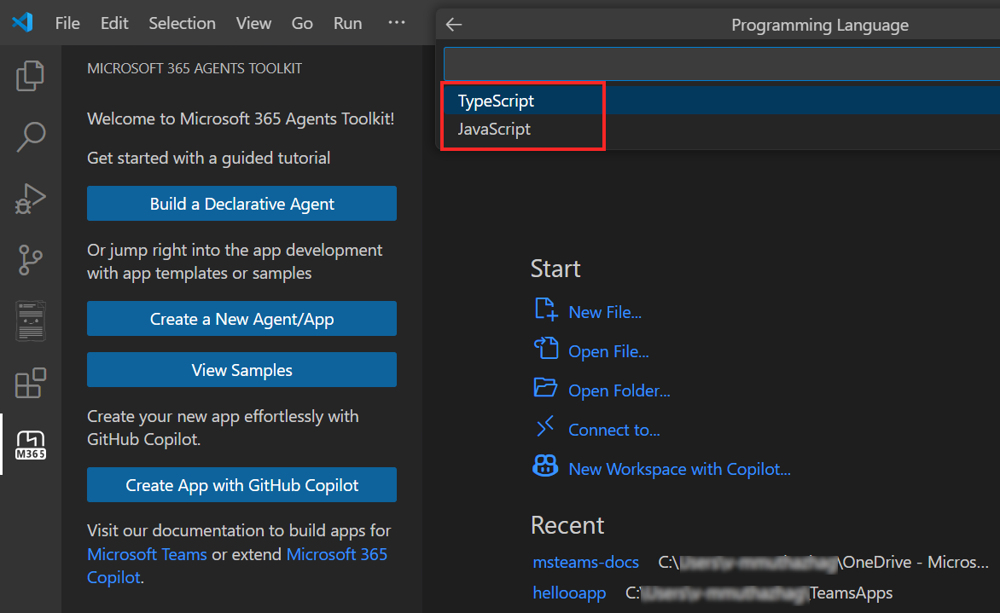
Task: Open recent folder hellooapp
Action: click(x=569, y=593)
